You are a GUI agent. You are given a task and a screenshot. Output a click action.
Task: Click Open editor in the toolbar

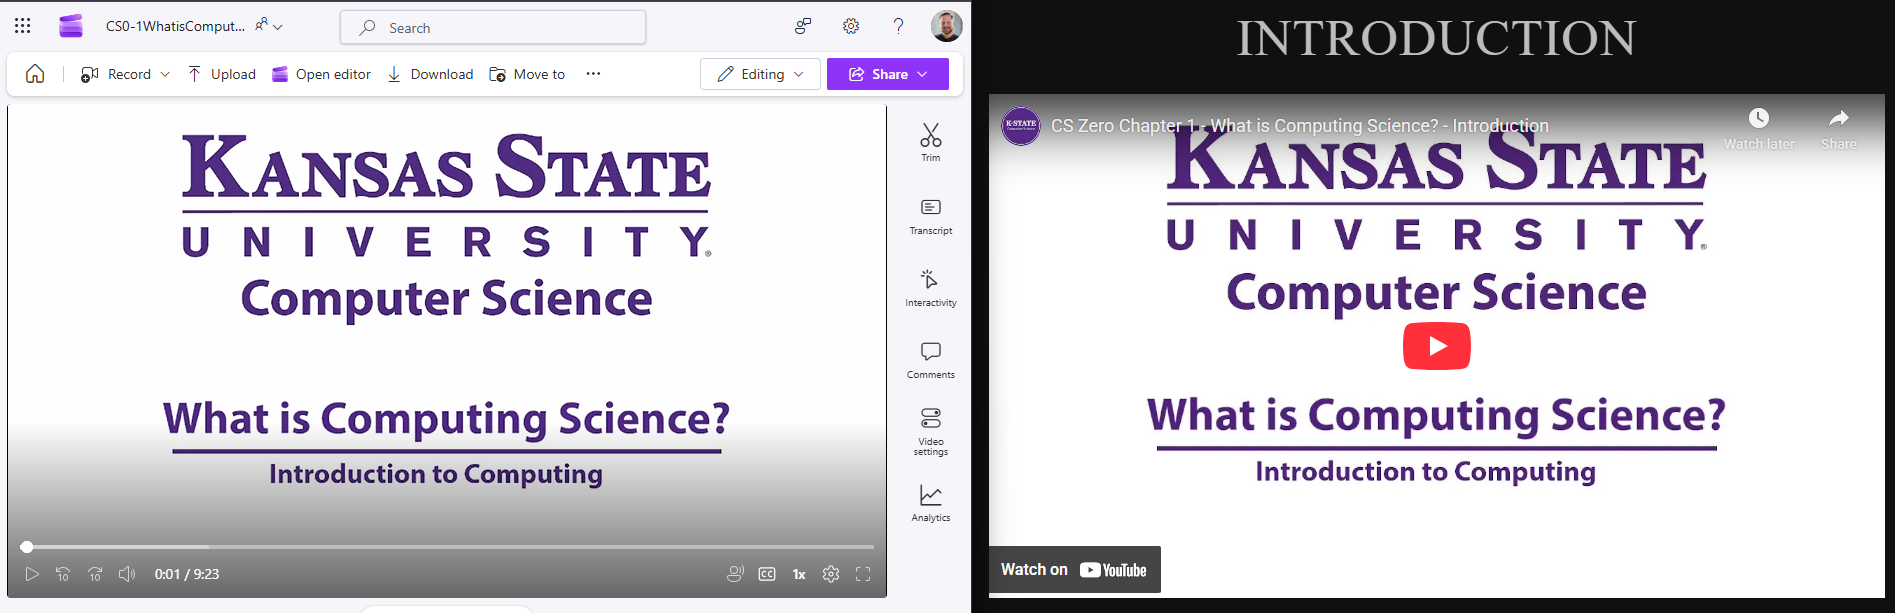321,74
